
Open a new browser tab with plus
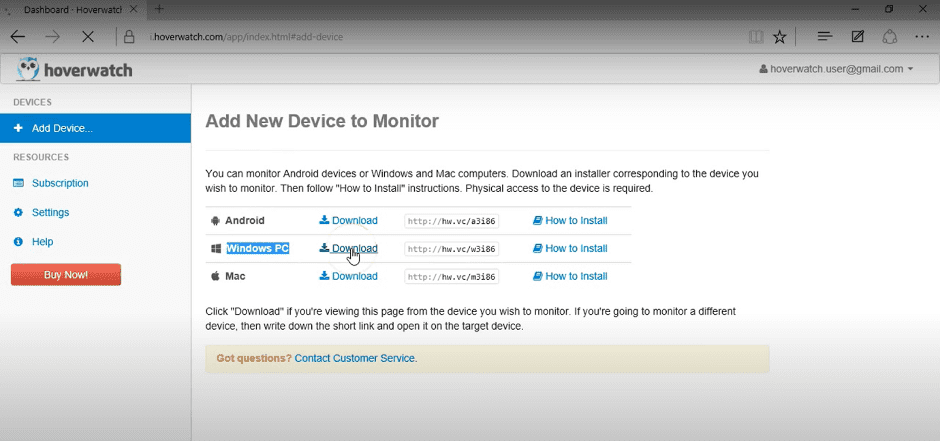(159, 9)
